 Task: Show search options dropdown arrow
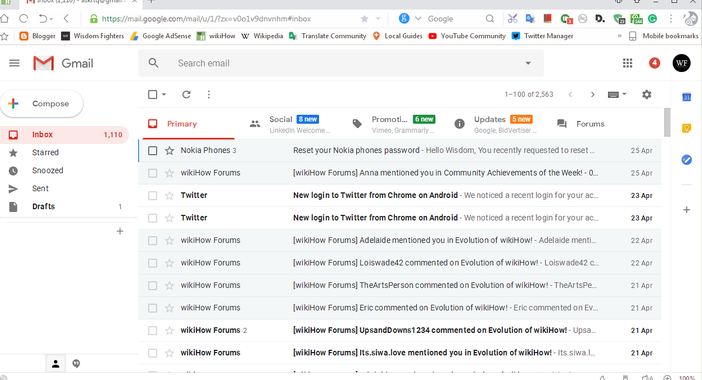[x=528, y=63]
